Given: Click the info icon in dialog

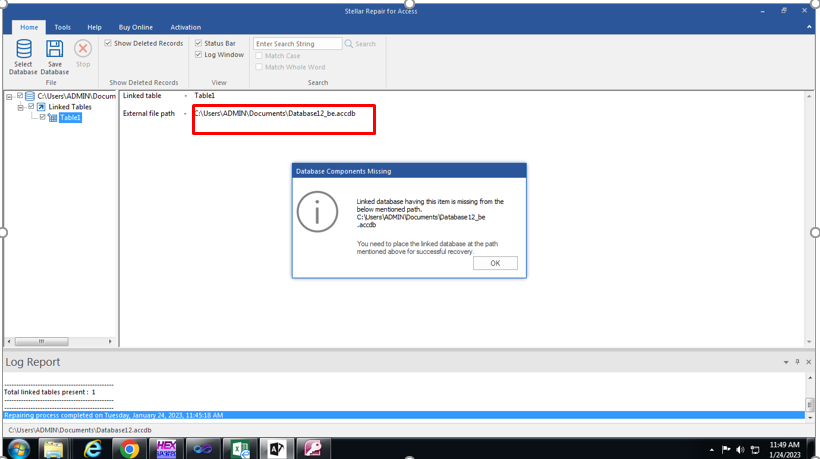Looking at the screenshot, I should [x=317, y=212].
